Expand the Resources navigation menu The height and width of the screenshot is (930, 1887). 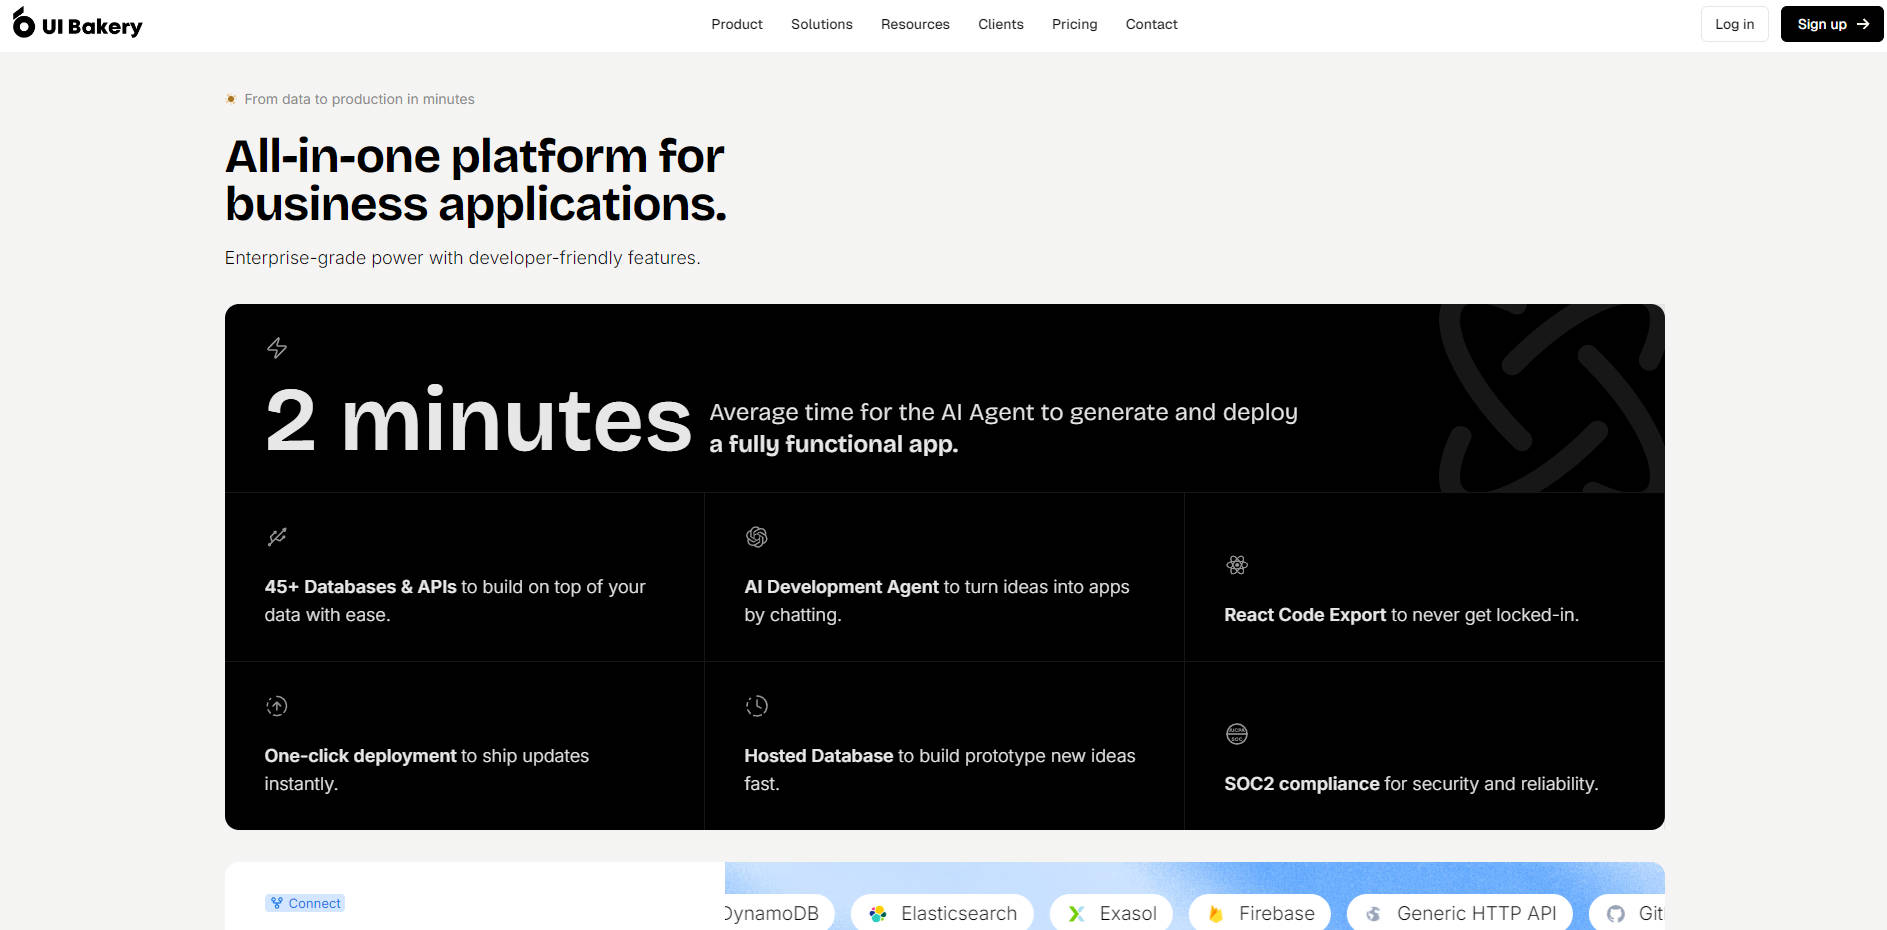[x=915, y=24]
